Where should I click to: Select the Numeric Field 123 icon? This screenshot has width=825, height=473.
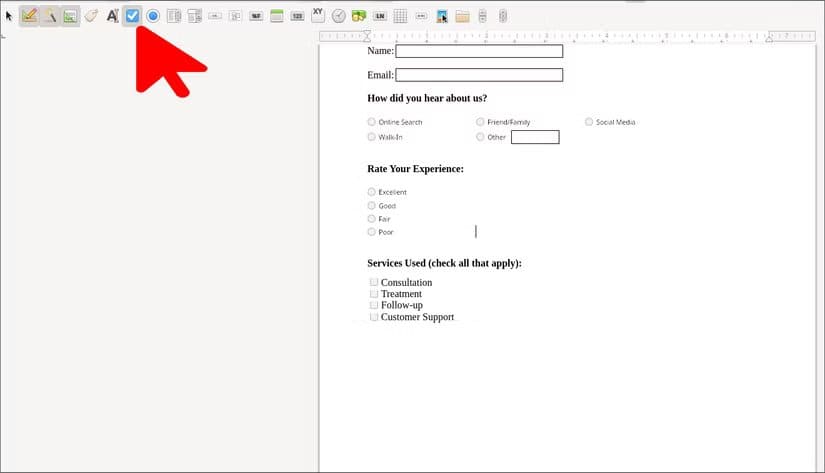coord(297,16)
